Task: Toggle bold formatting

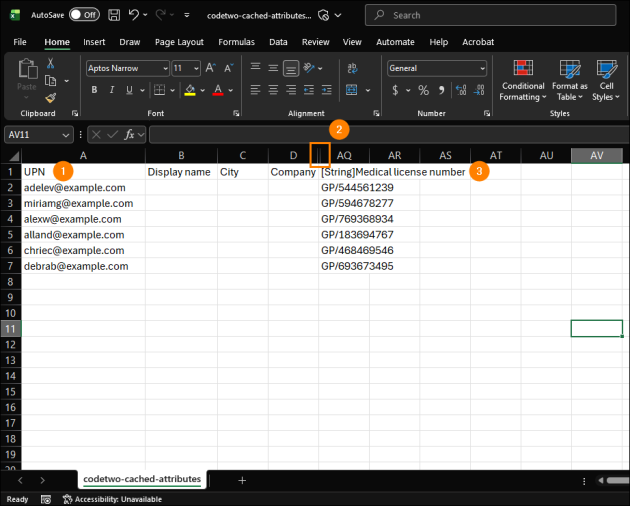Action: (94, 90)
